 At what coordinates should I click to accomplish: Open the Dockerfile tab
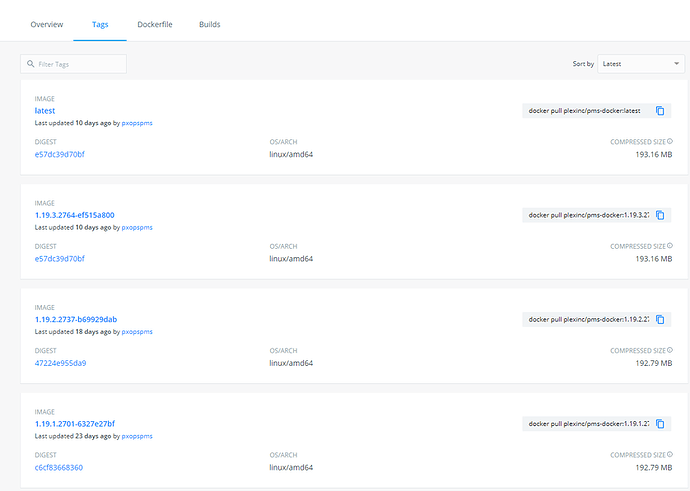(154, 24)
